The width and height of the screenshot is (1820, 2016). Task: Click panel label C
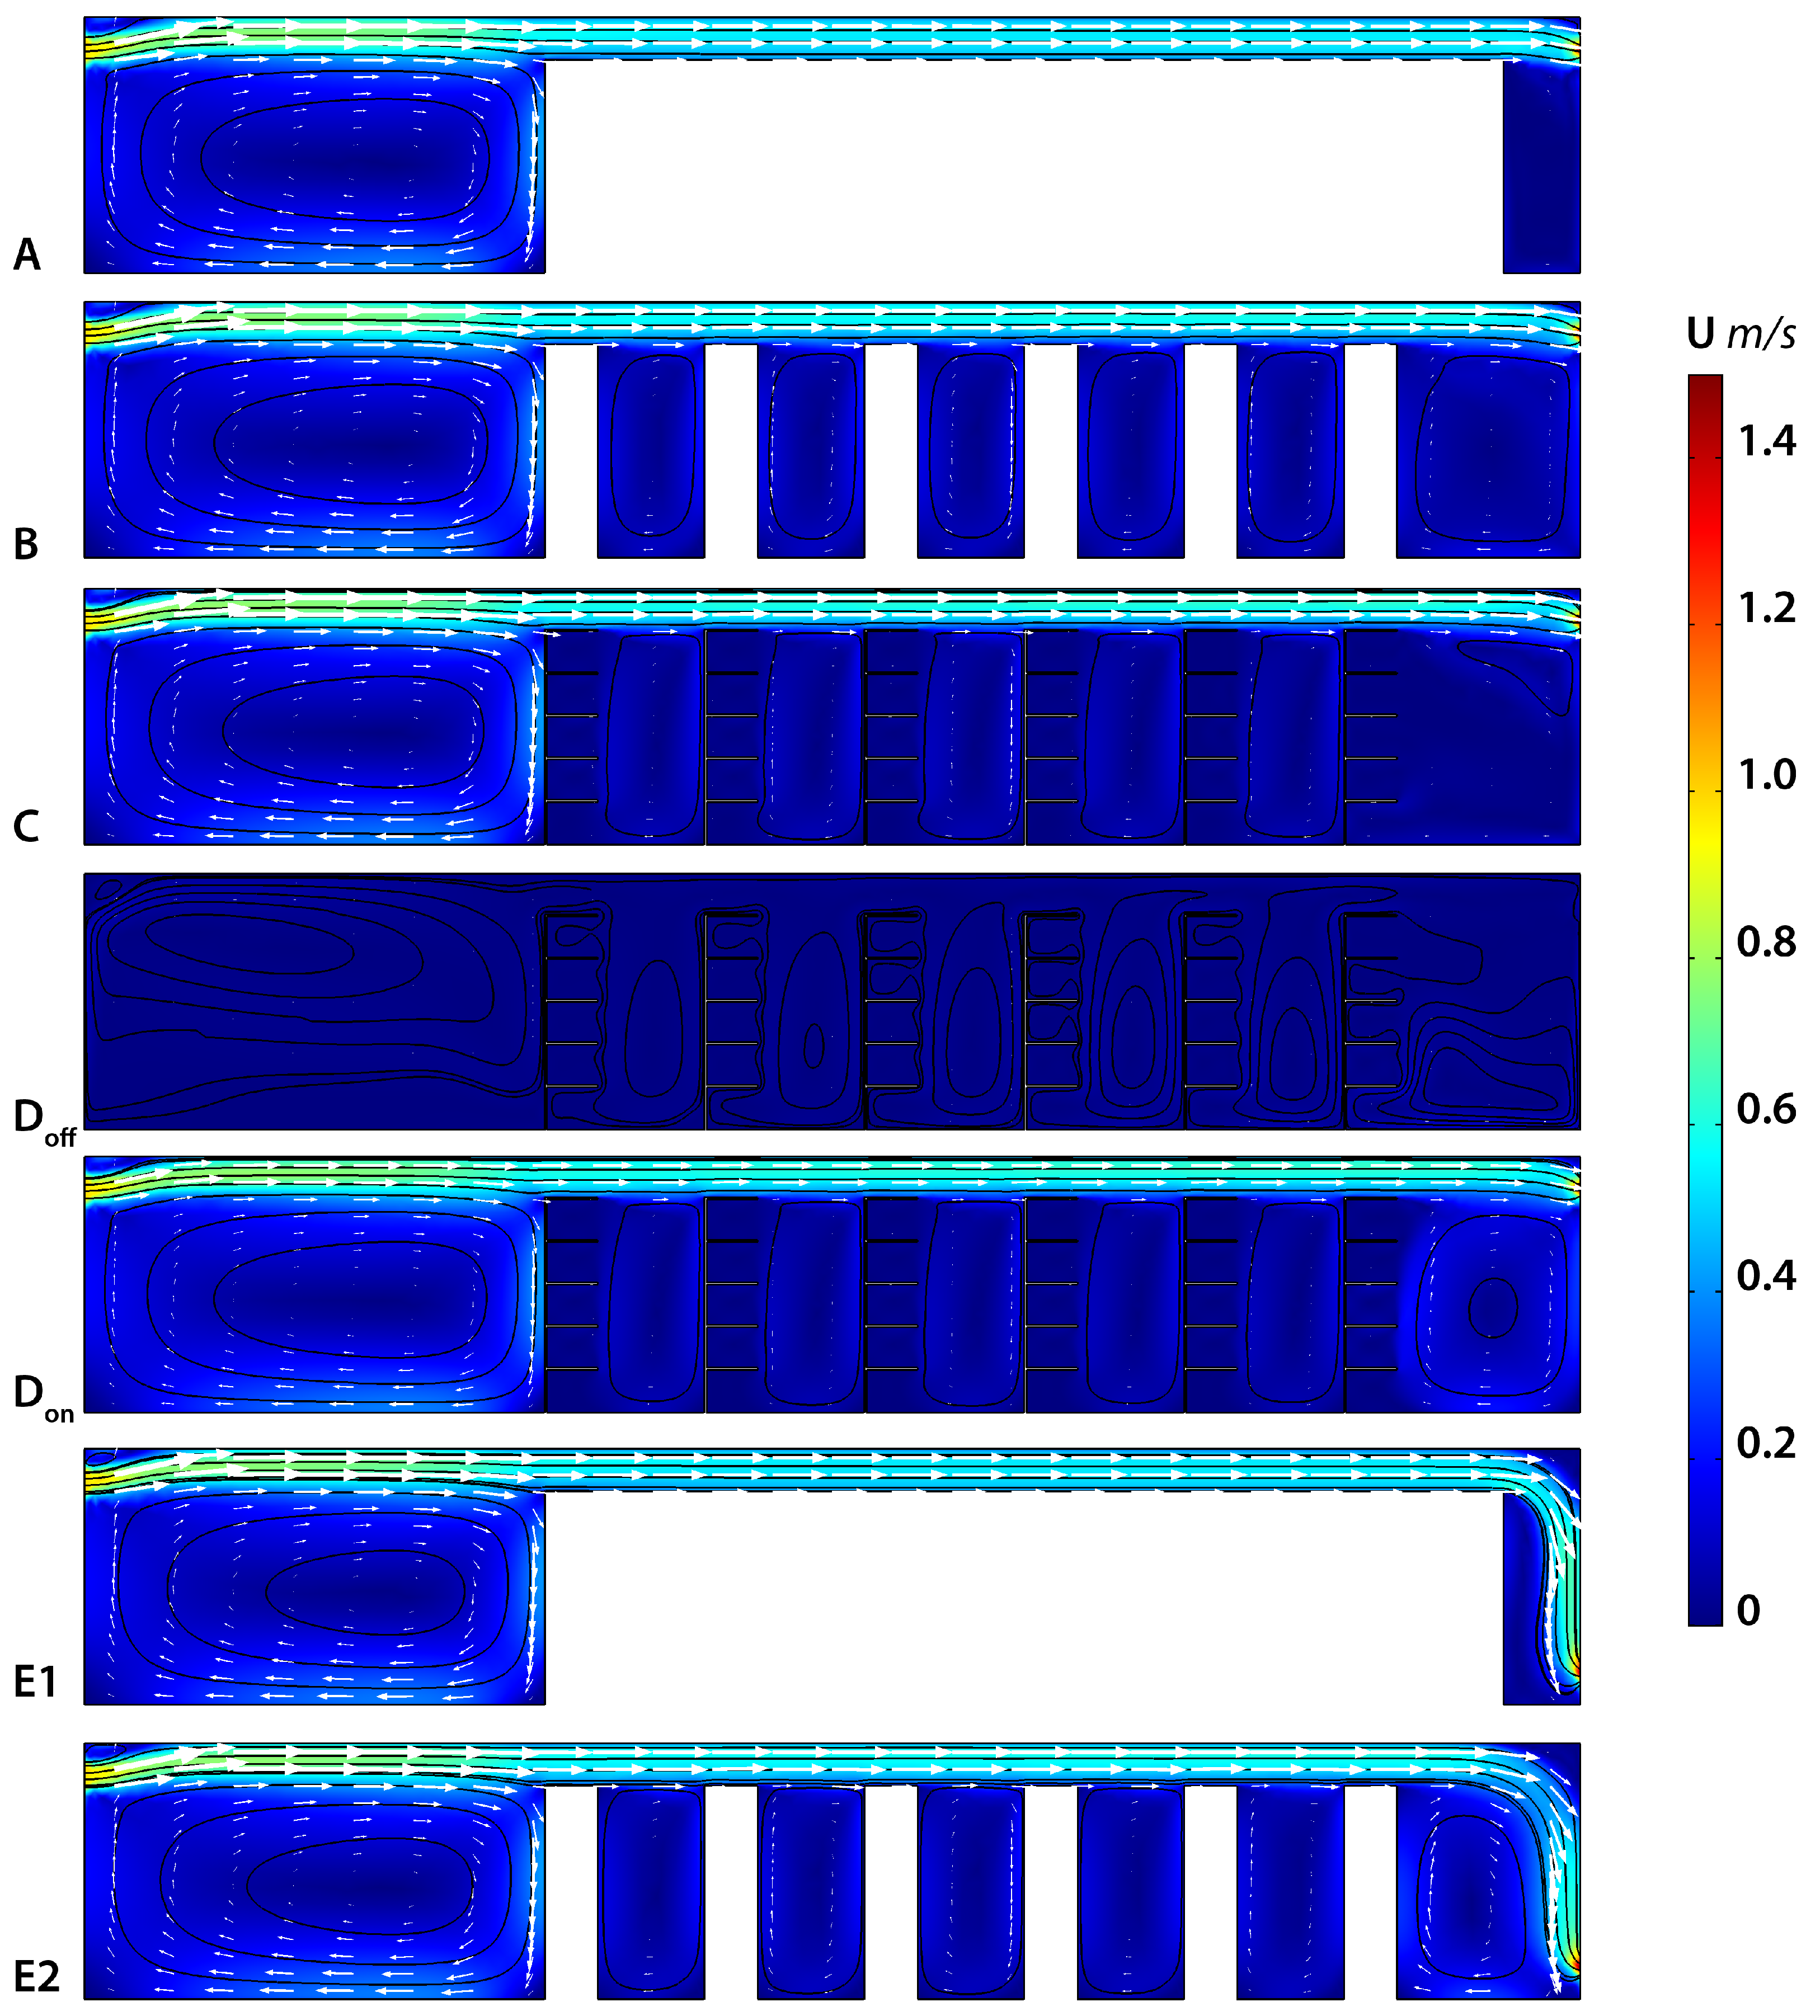point(26,826)
